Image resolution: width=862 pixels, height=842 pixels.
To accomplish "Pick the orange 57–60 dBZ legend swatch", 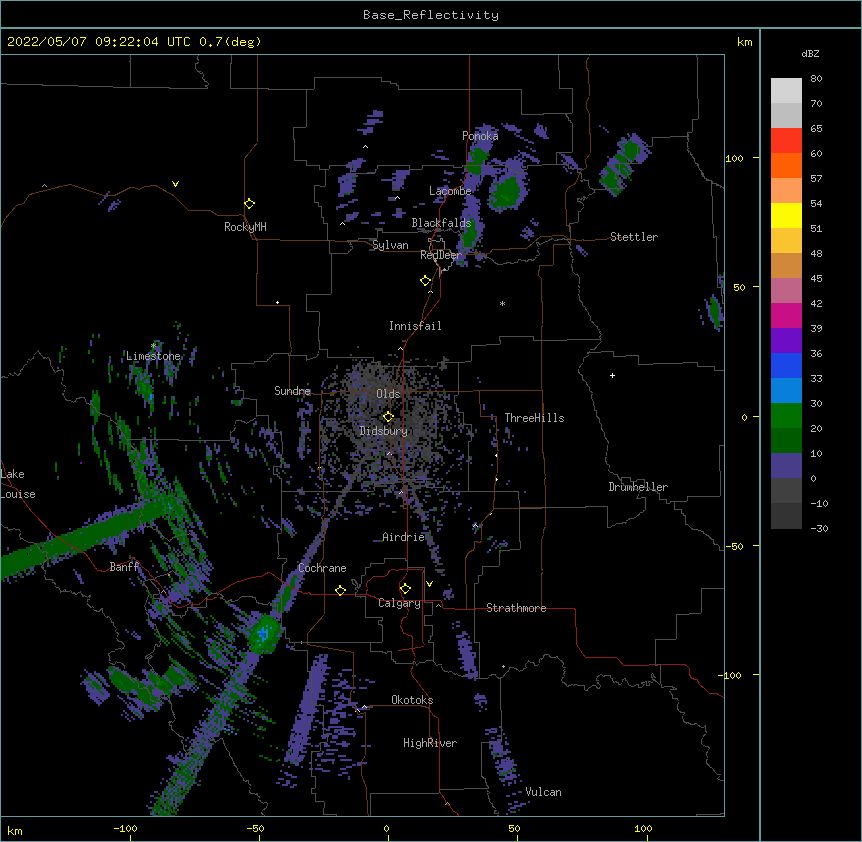I will 786,165.
